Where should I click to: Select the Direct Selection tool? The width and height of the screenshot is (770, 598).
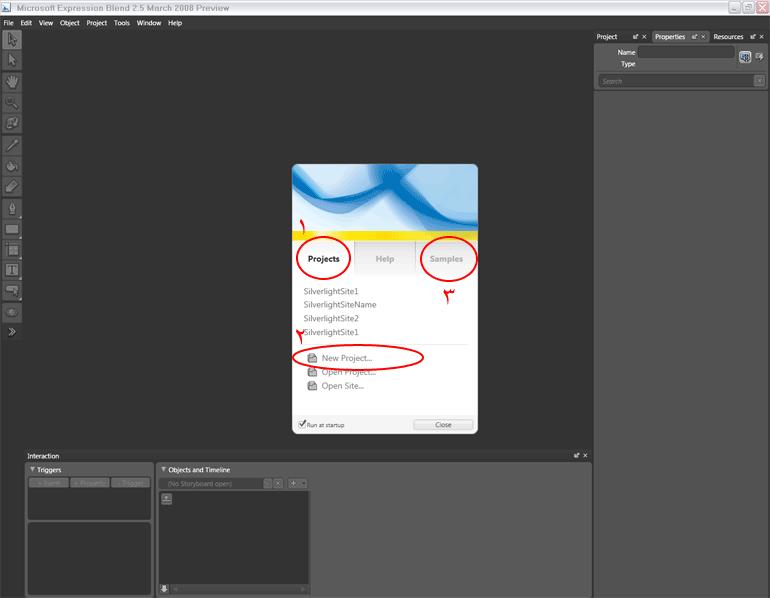[12, 60]
